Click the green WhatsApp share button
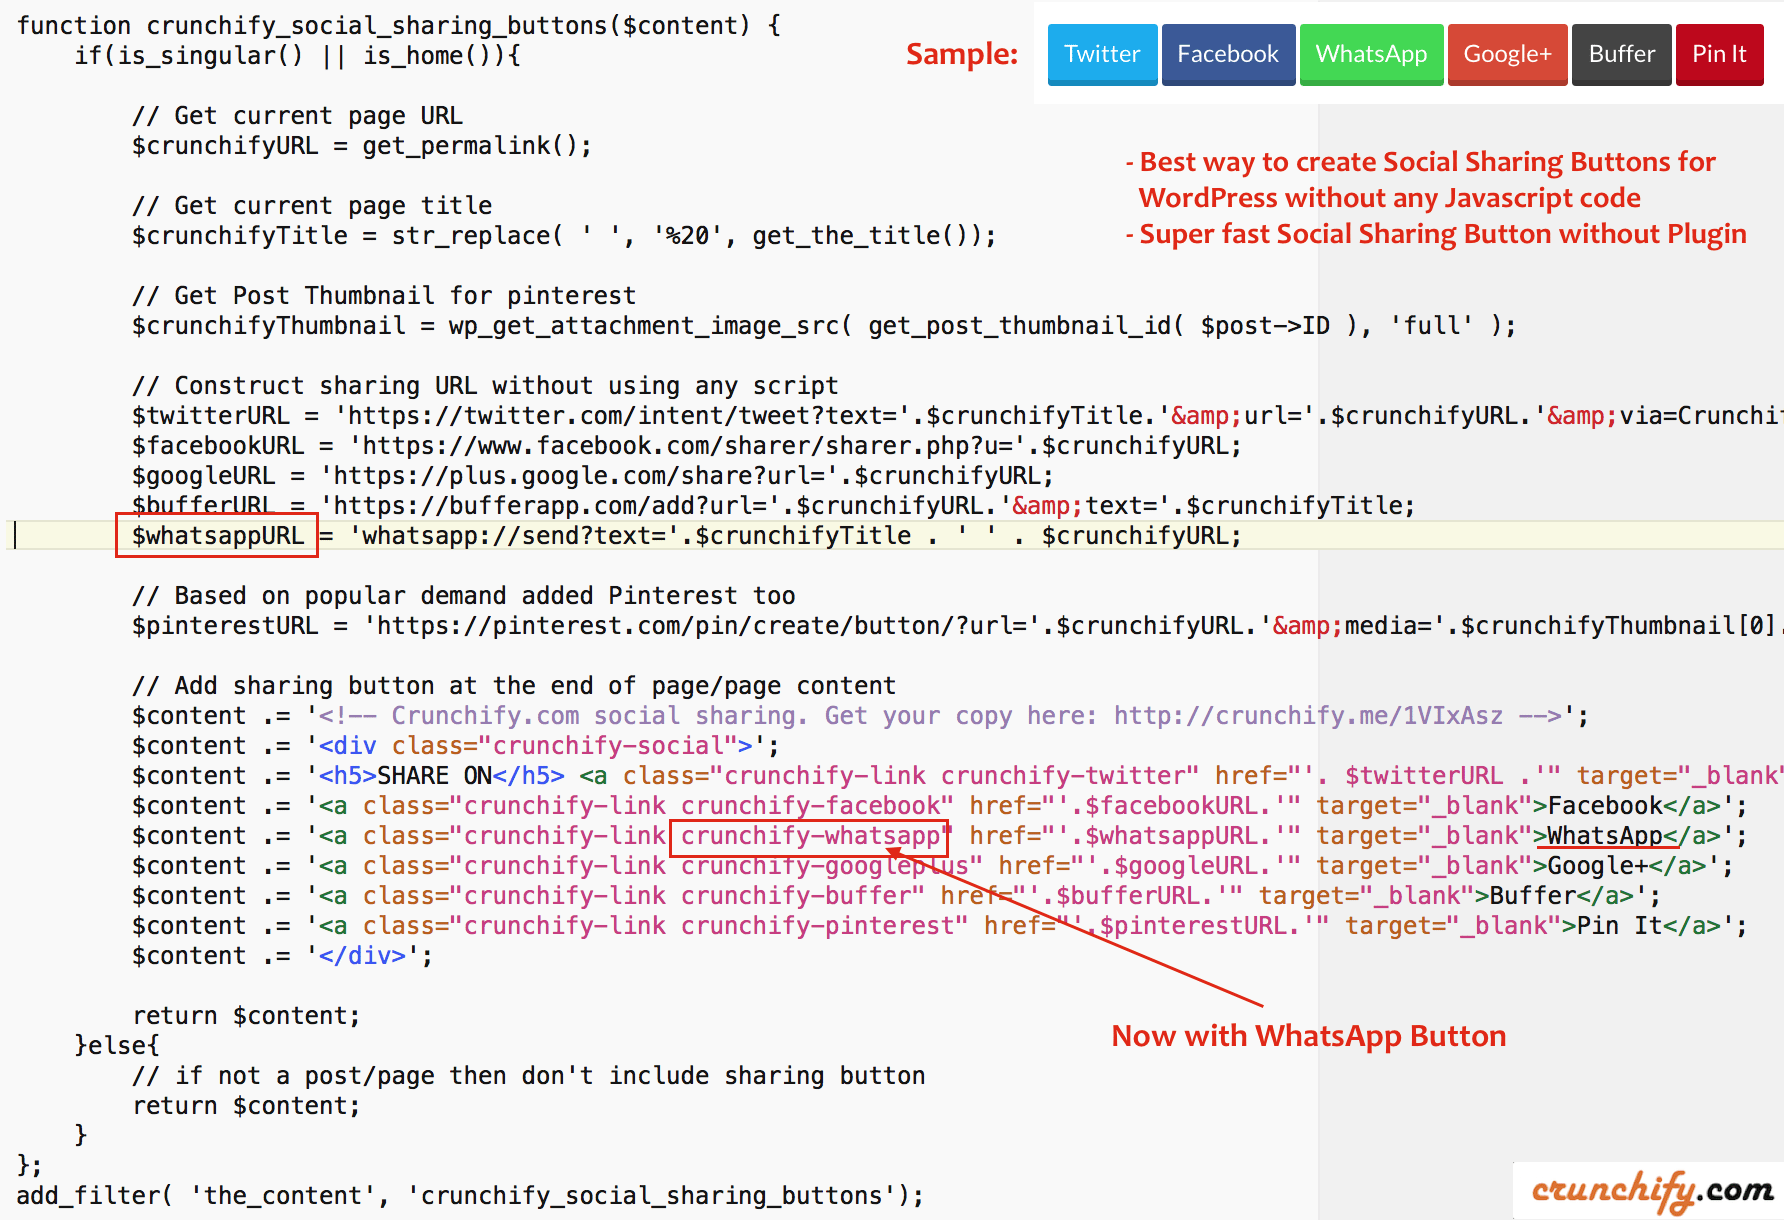Viewport: 1784px width, 1220px height. (1370, 54)
